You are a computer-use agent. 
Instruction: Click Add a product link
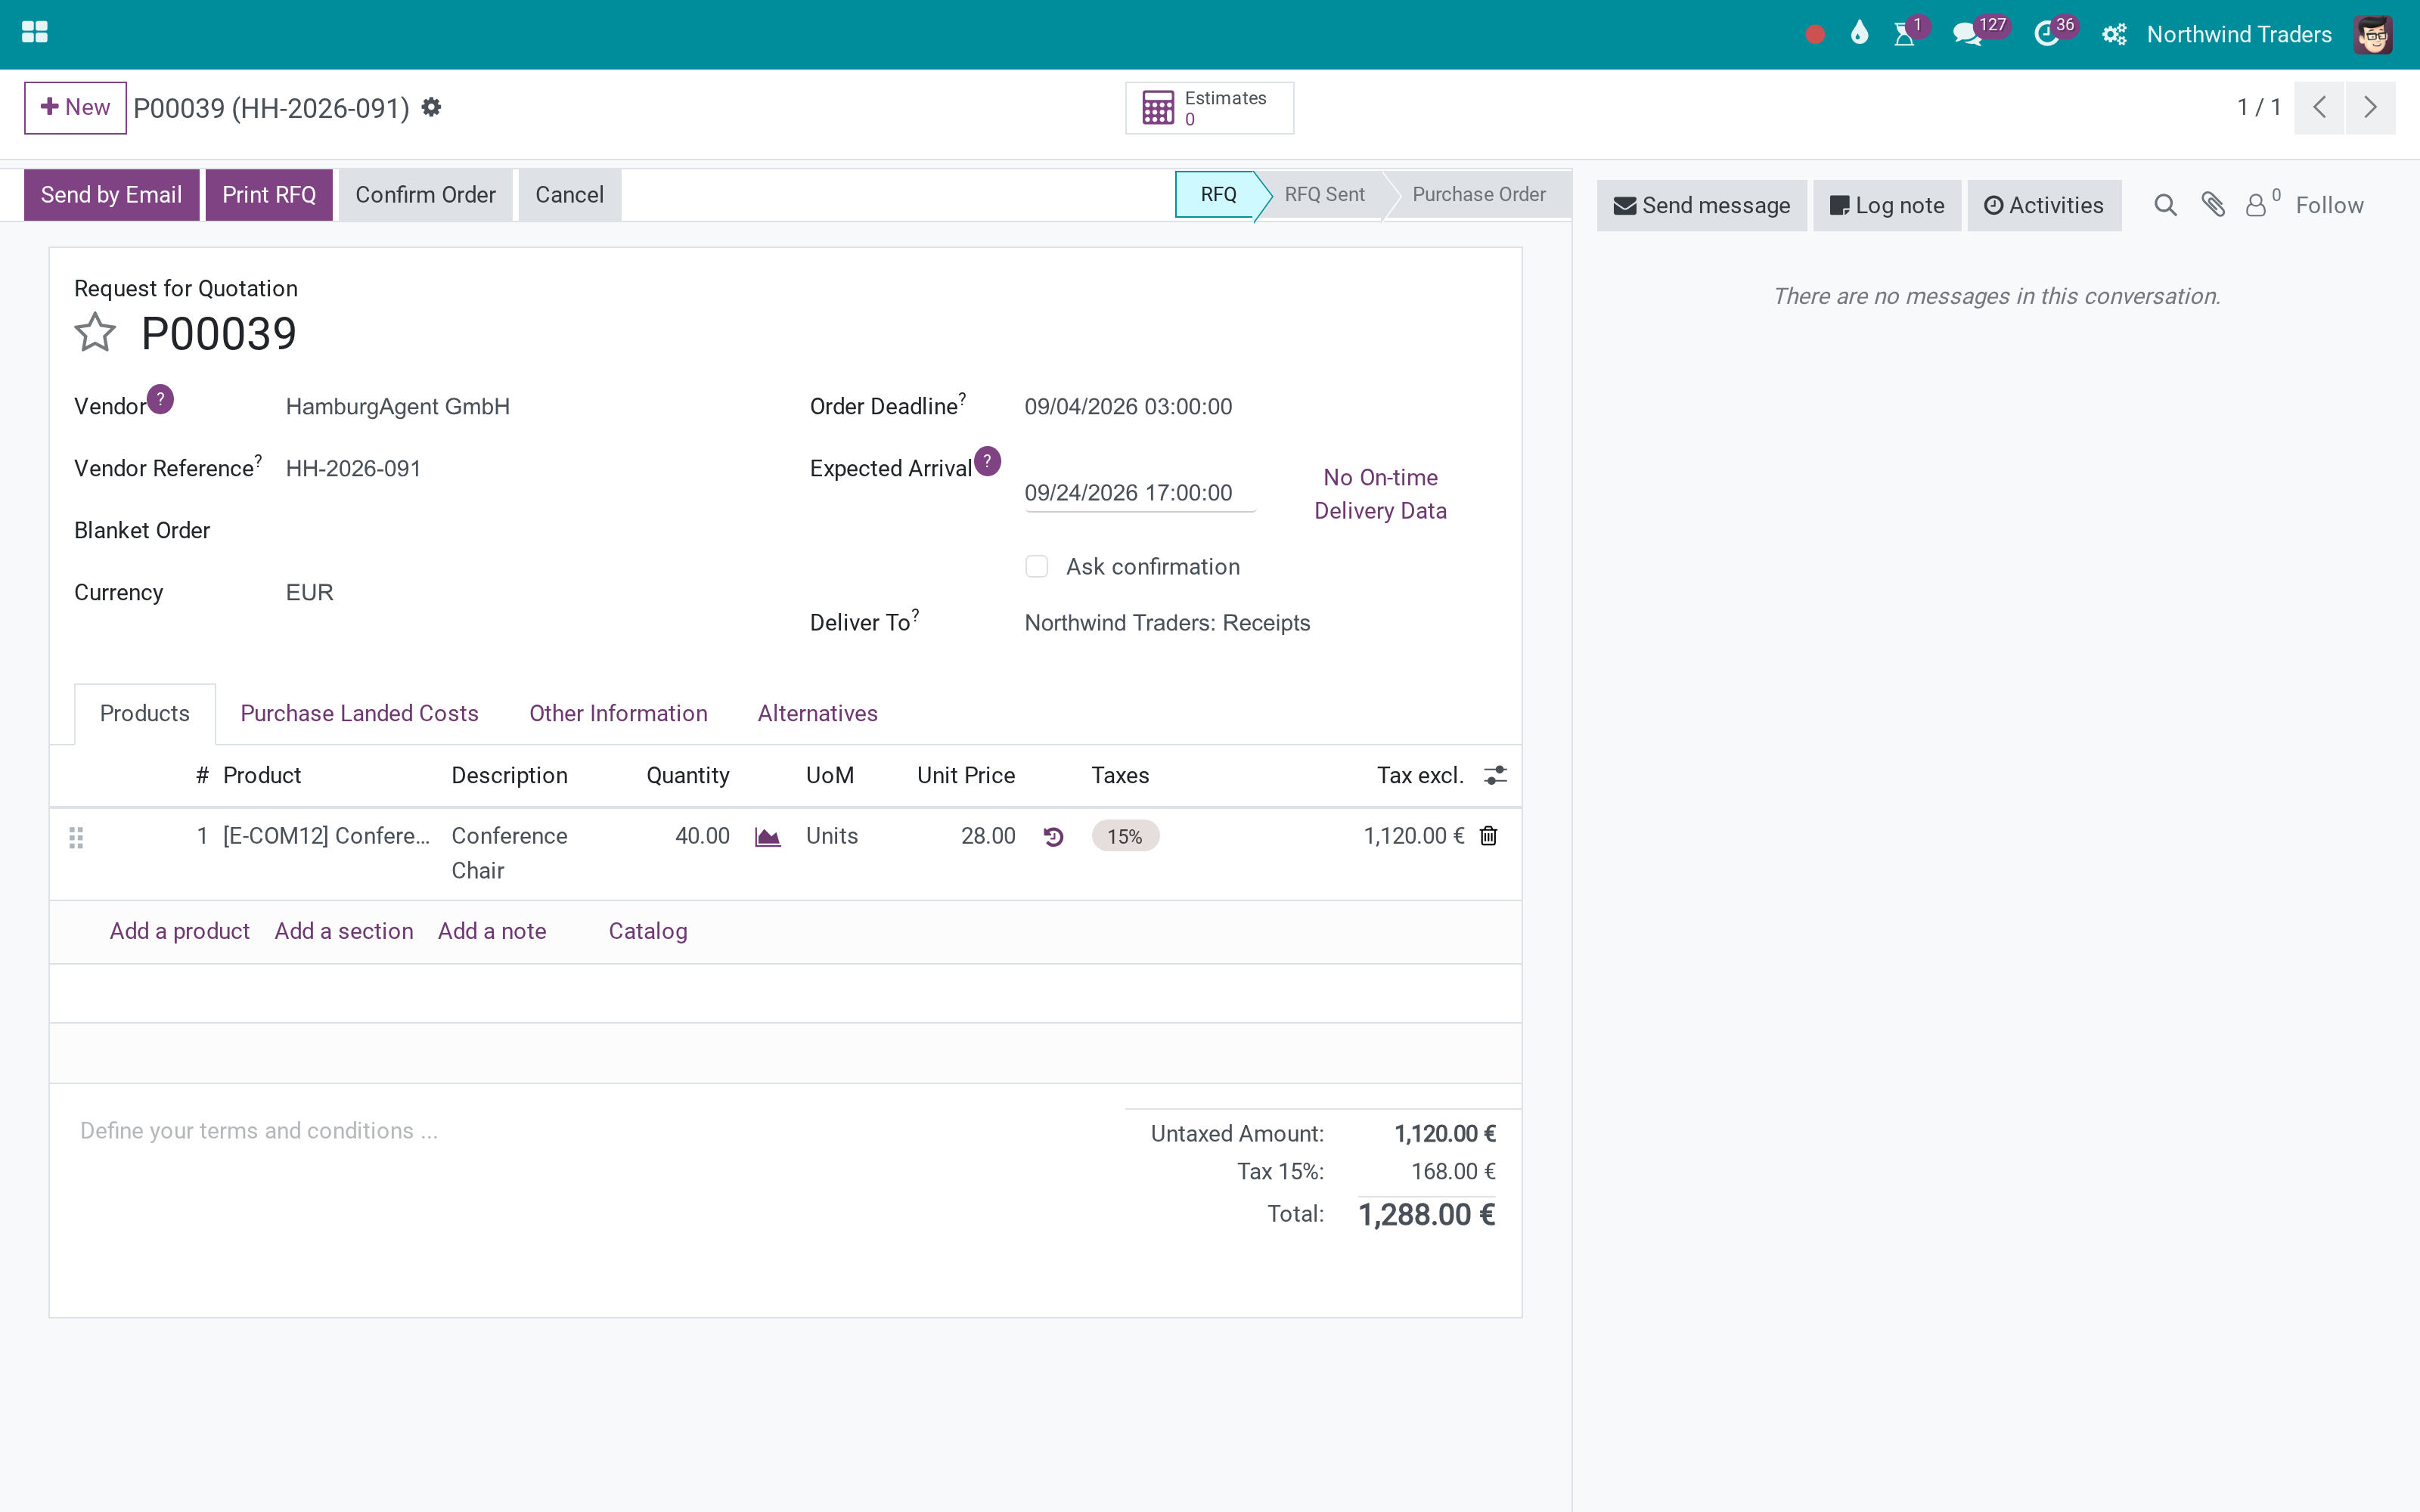(x=179, y=932)
